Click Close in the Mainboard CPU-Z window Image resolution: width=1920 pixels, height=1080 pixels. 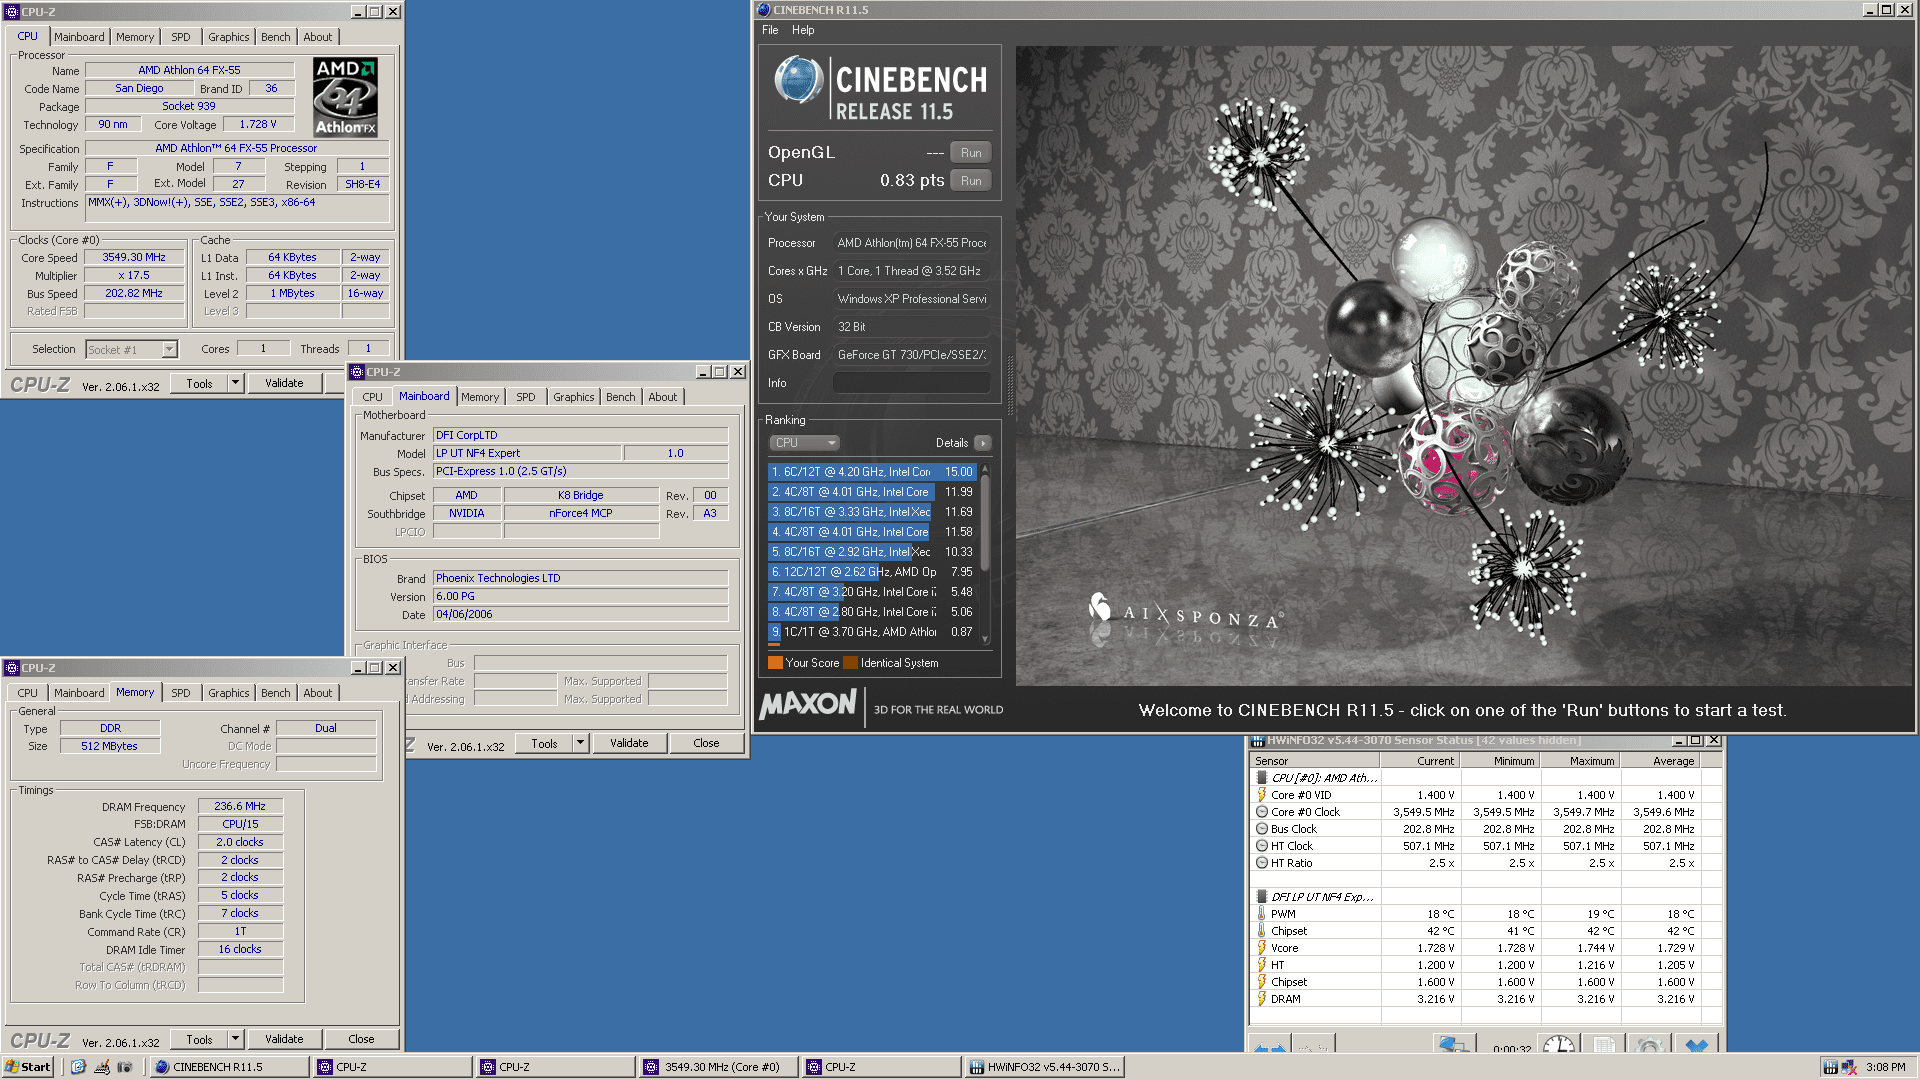coord(706,743)
